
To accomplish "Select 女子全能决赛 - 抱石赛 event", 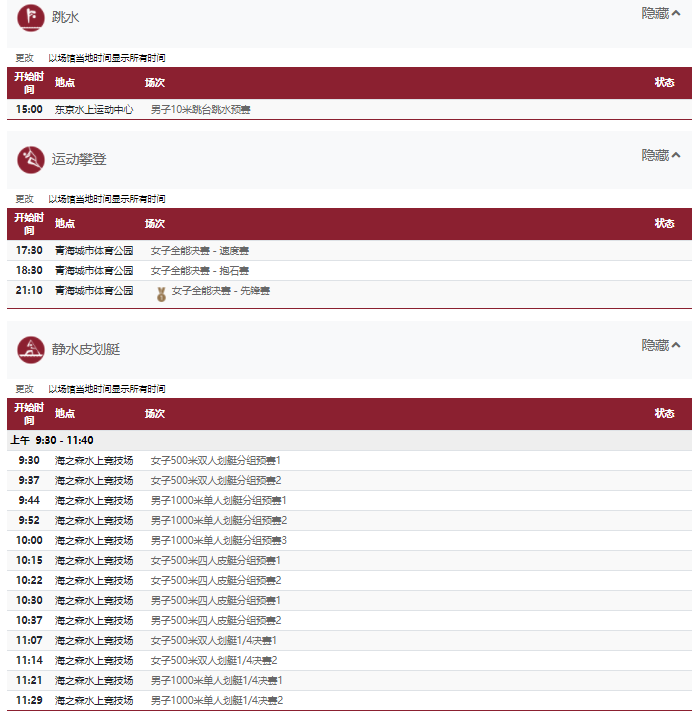I will (200, 271).
